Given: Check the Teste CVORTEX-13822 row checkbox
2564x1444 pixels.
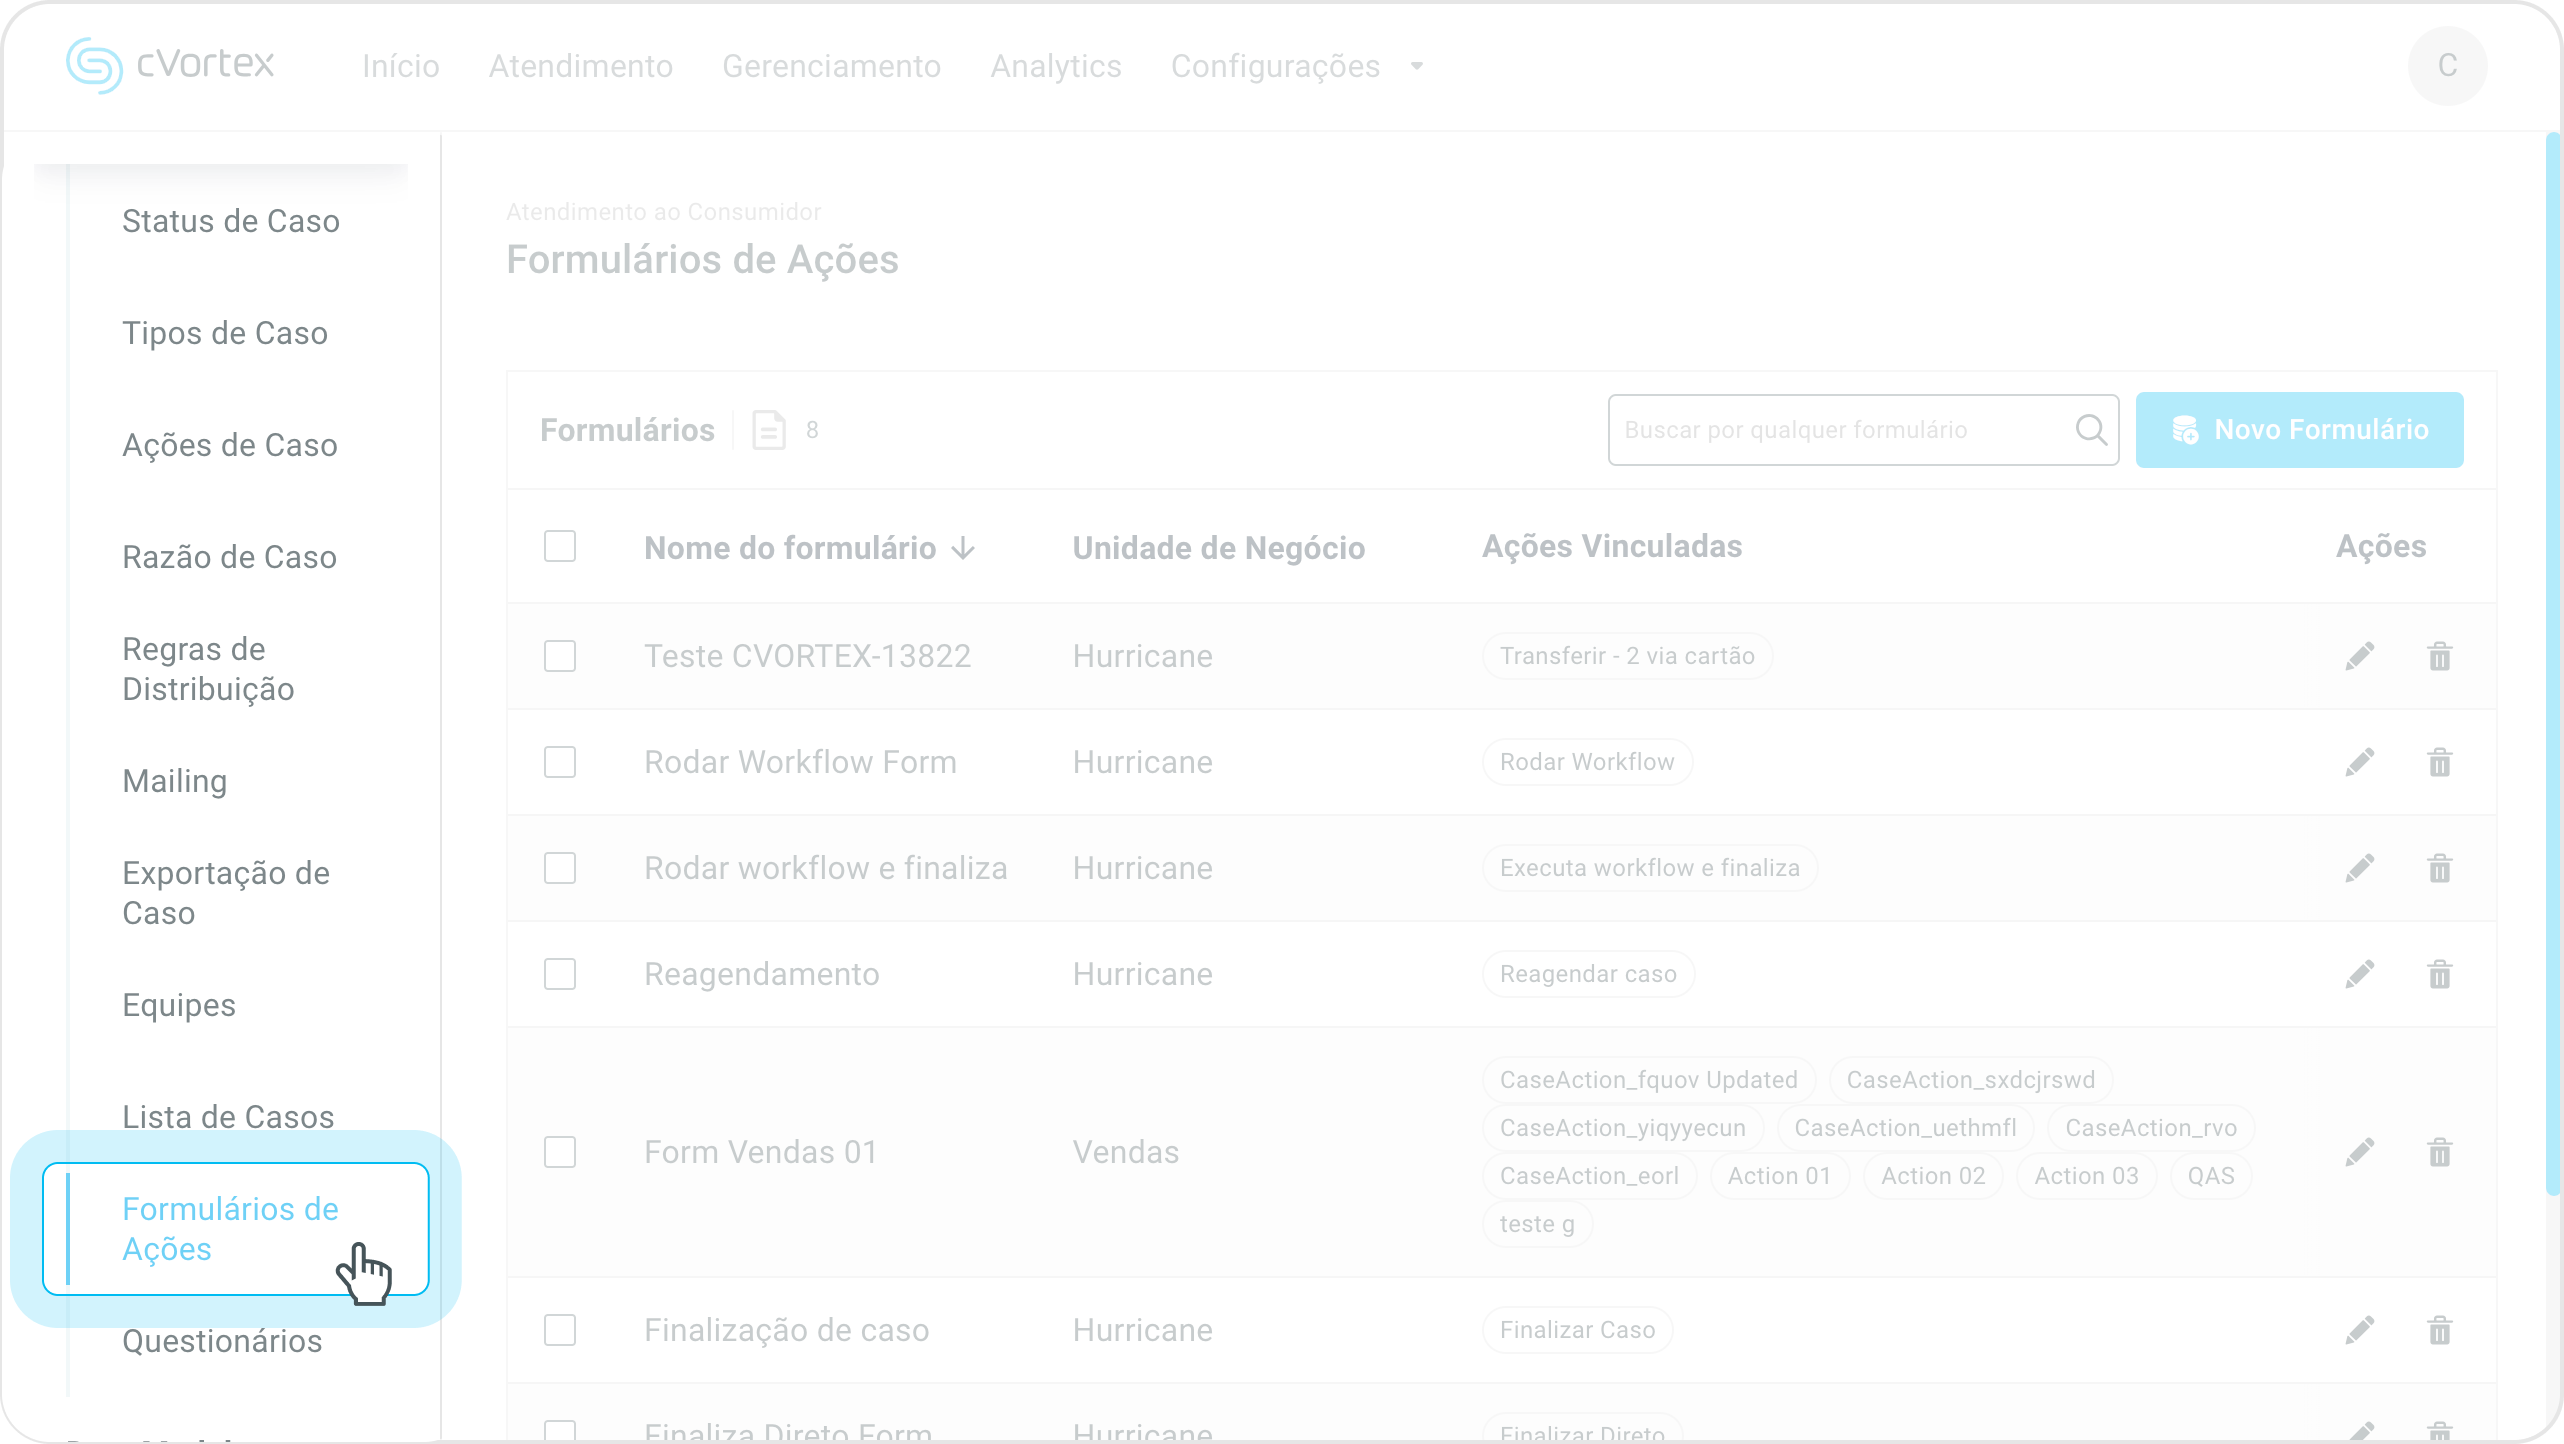Looking at the screenshot, I should (x=560, y=657).
